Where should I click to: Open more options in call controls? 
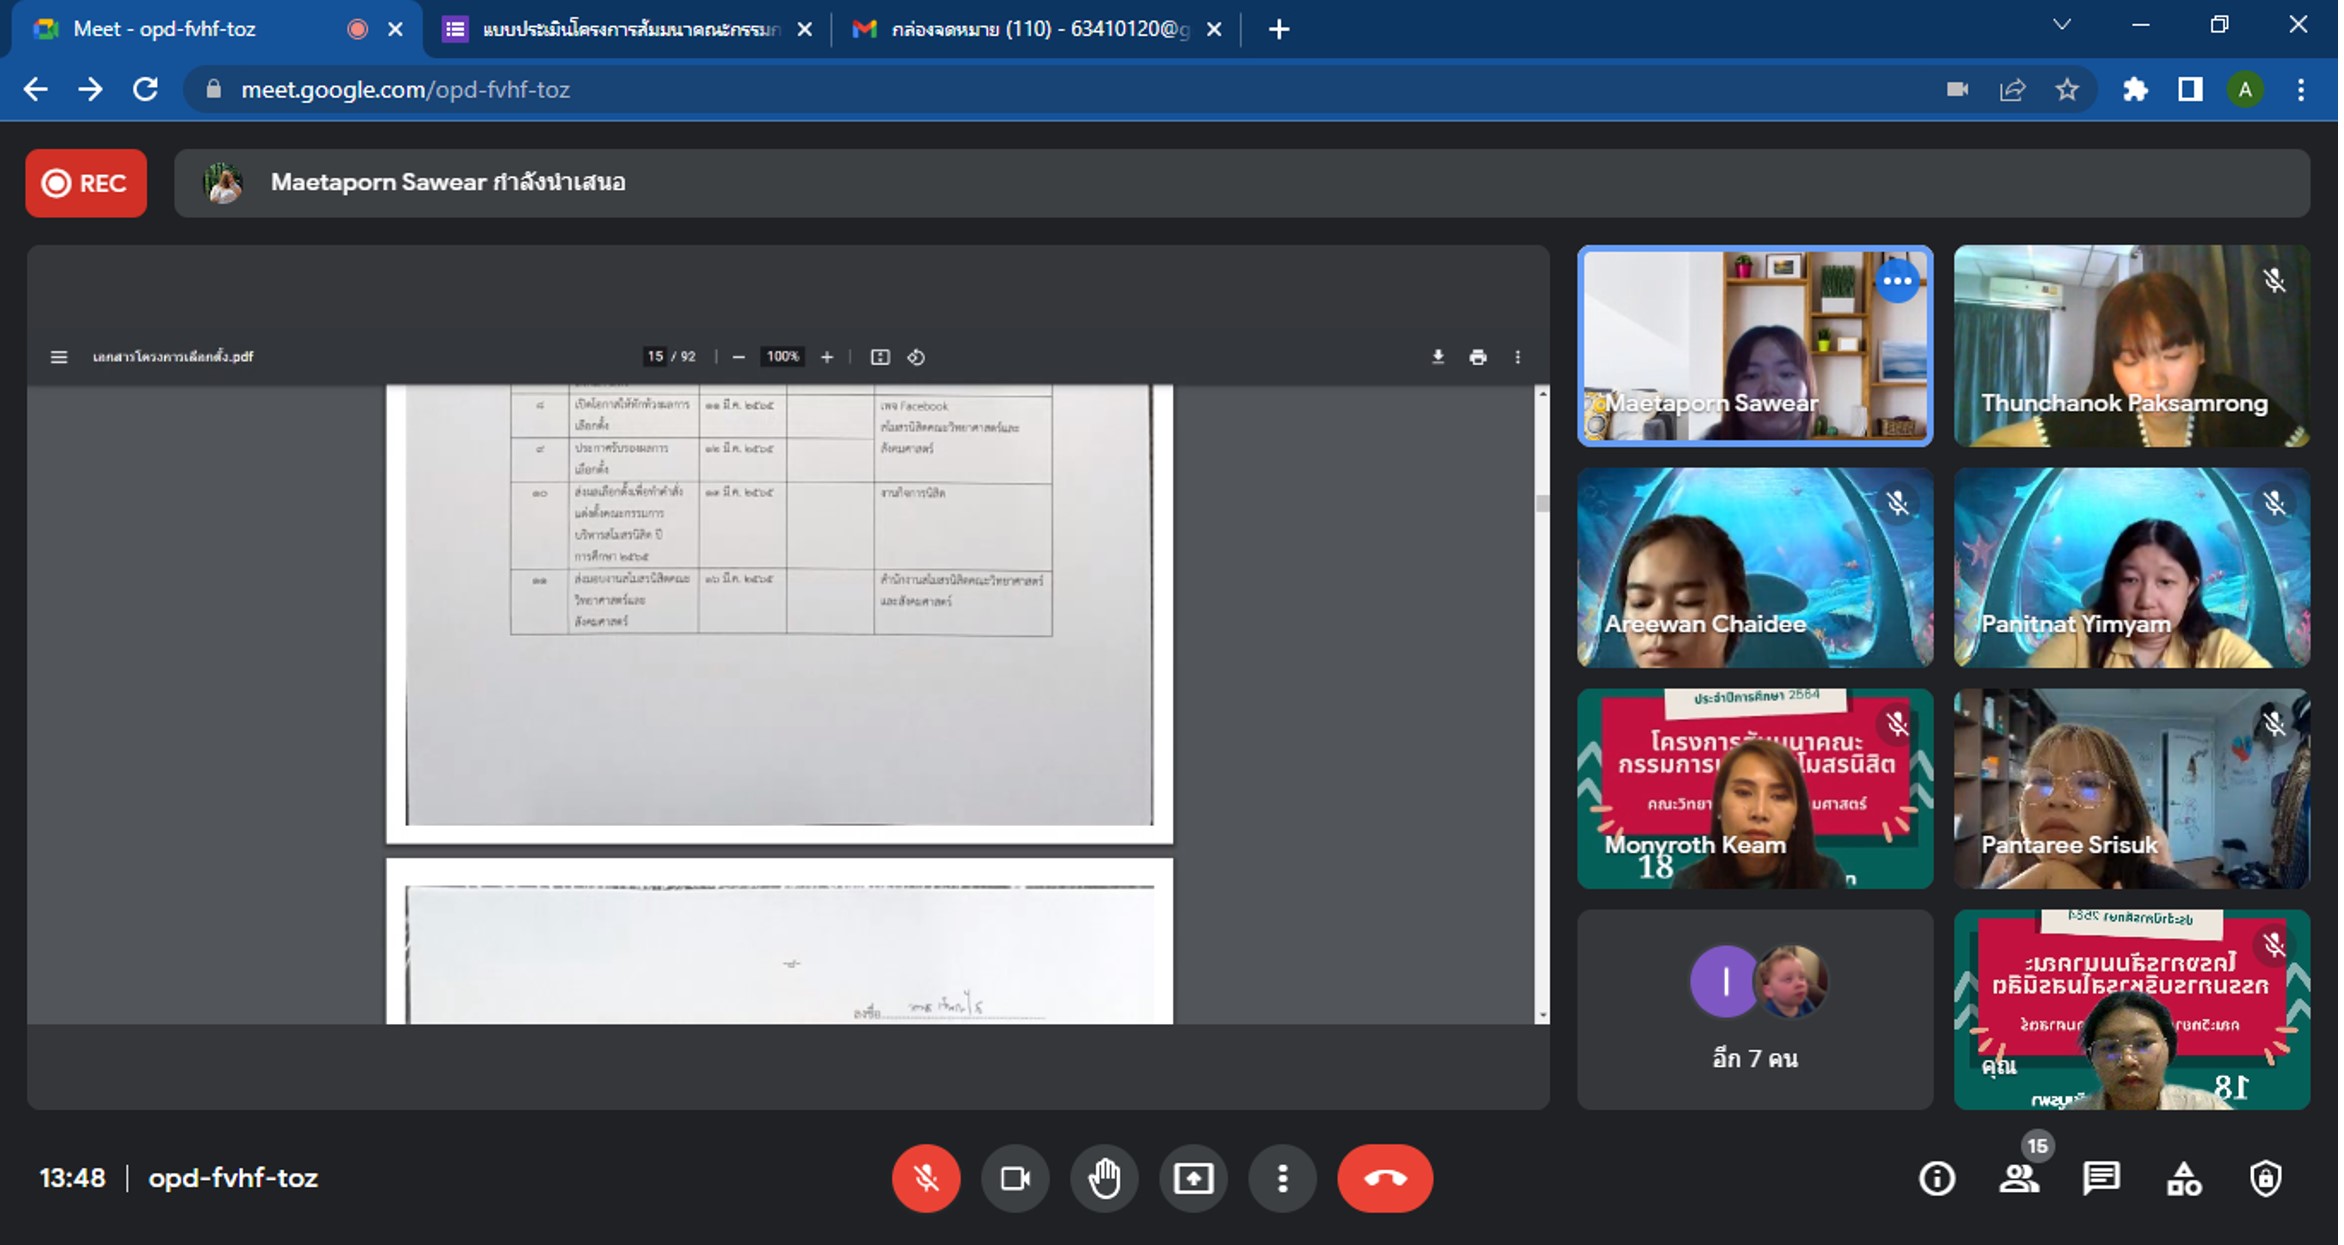1282,1179
